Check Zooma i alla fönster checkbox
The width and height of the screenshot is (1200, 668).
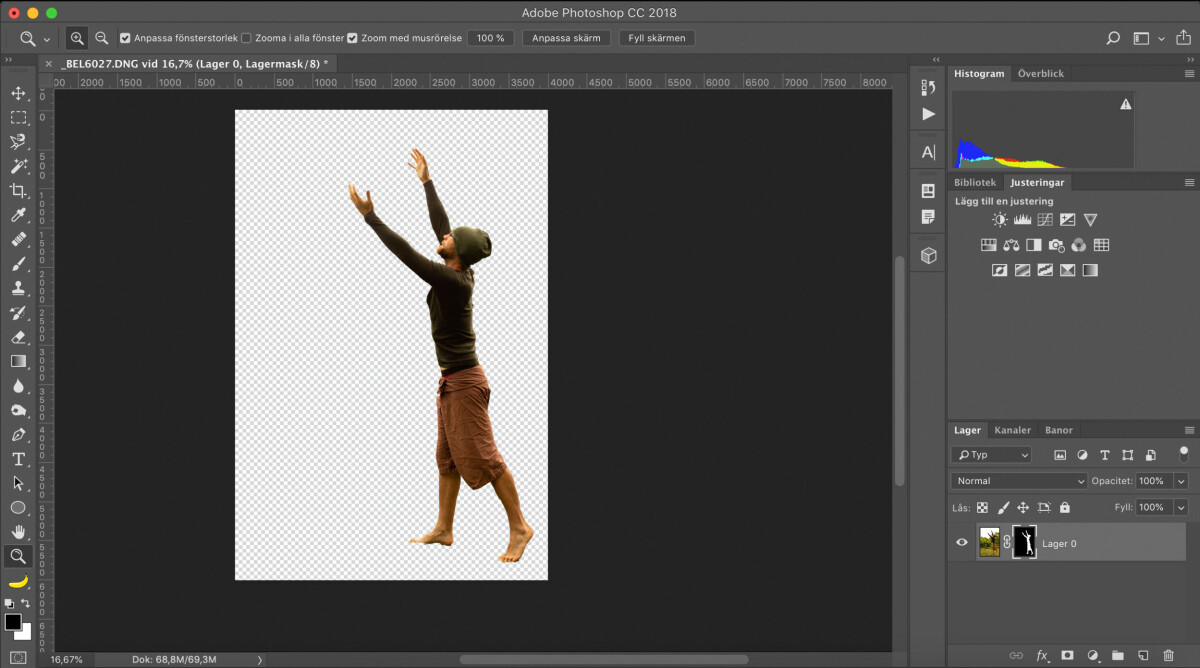246,38
